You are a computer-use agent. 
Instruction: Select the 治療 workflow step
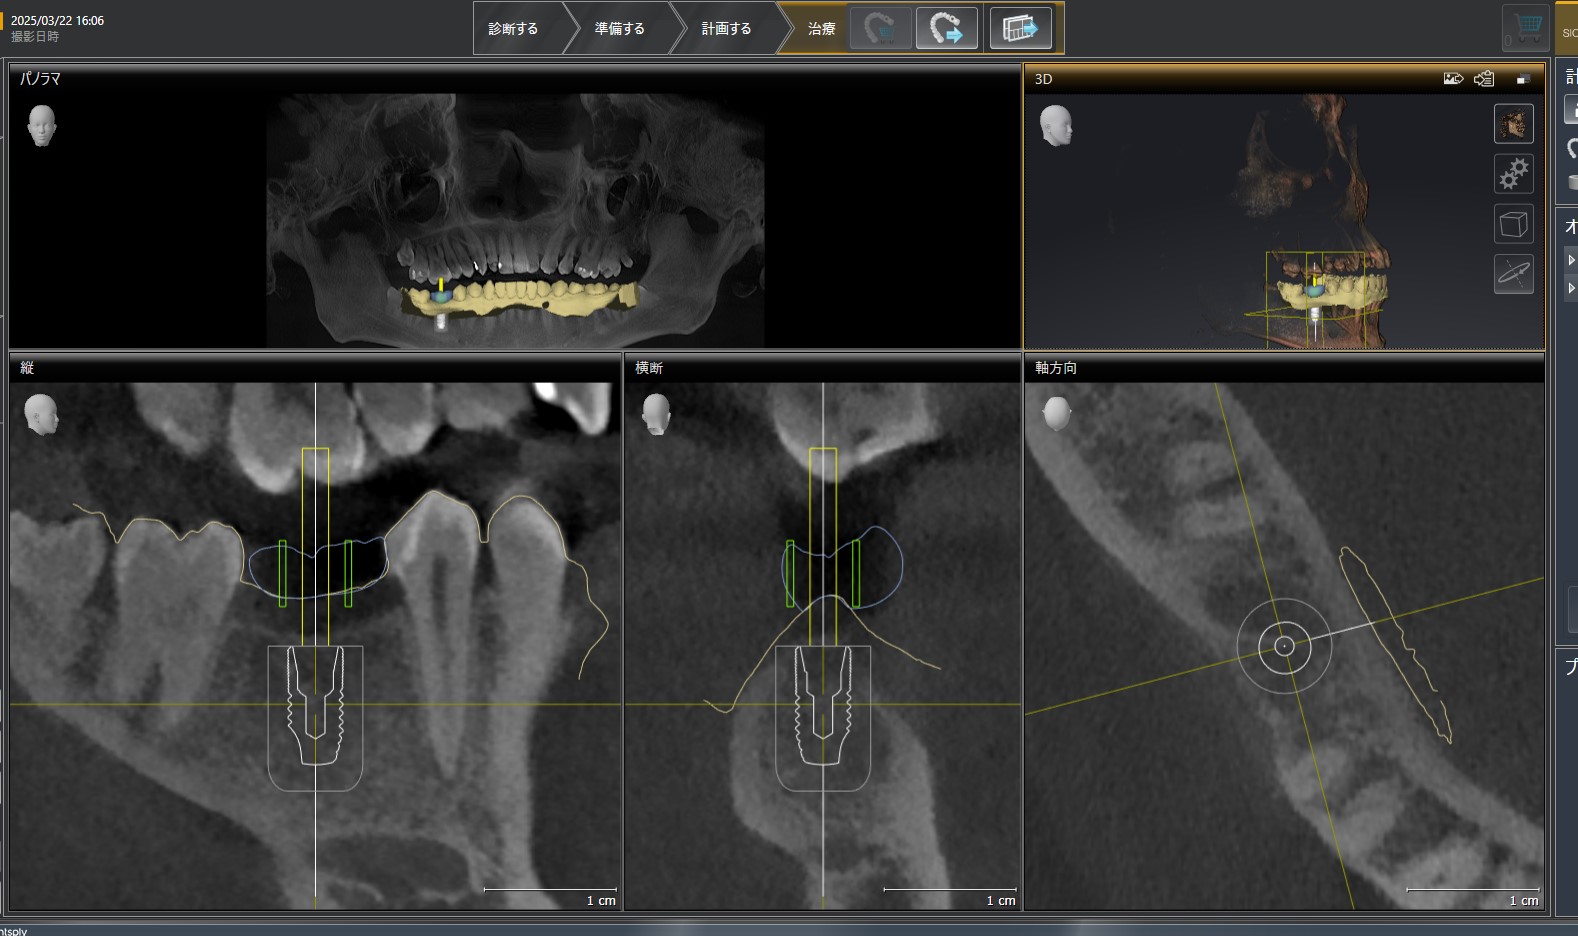point(821,29)
